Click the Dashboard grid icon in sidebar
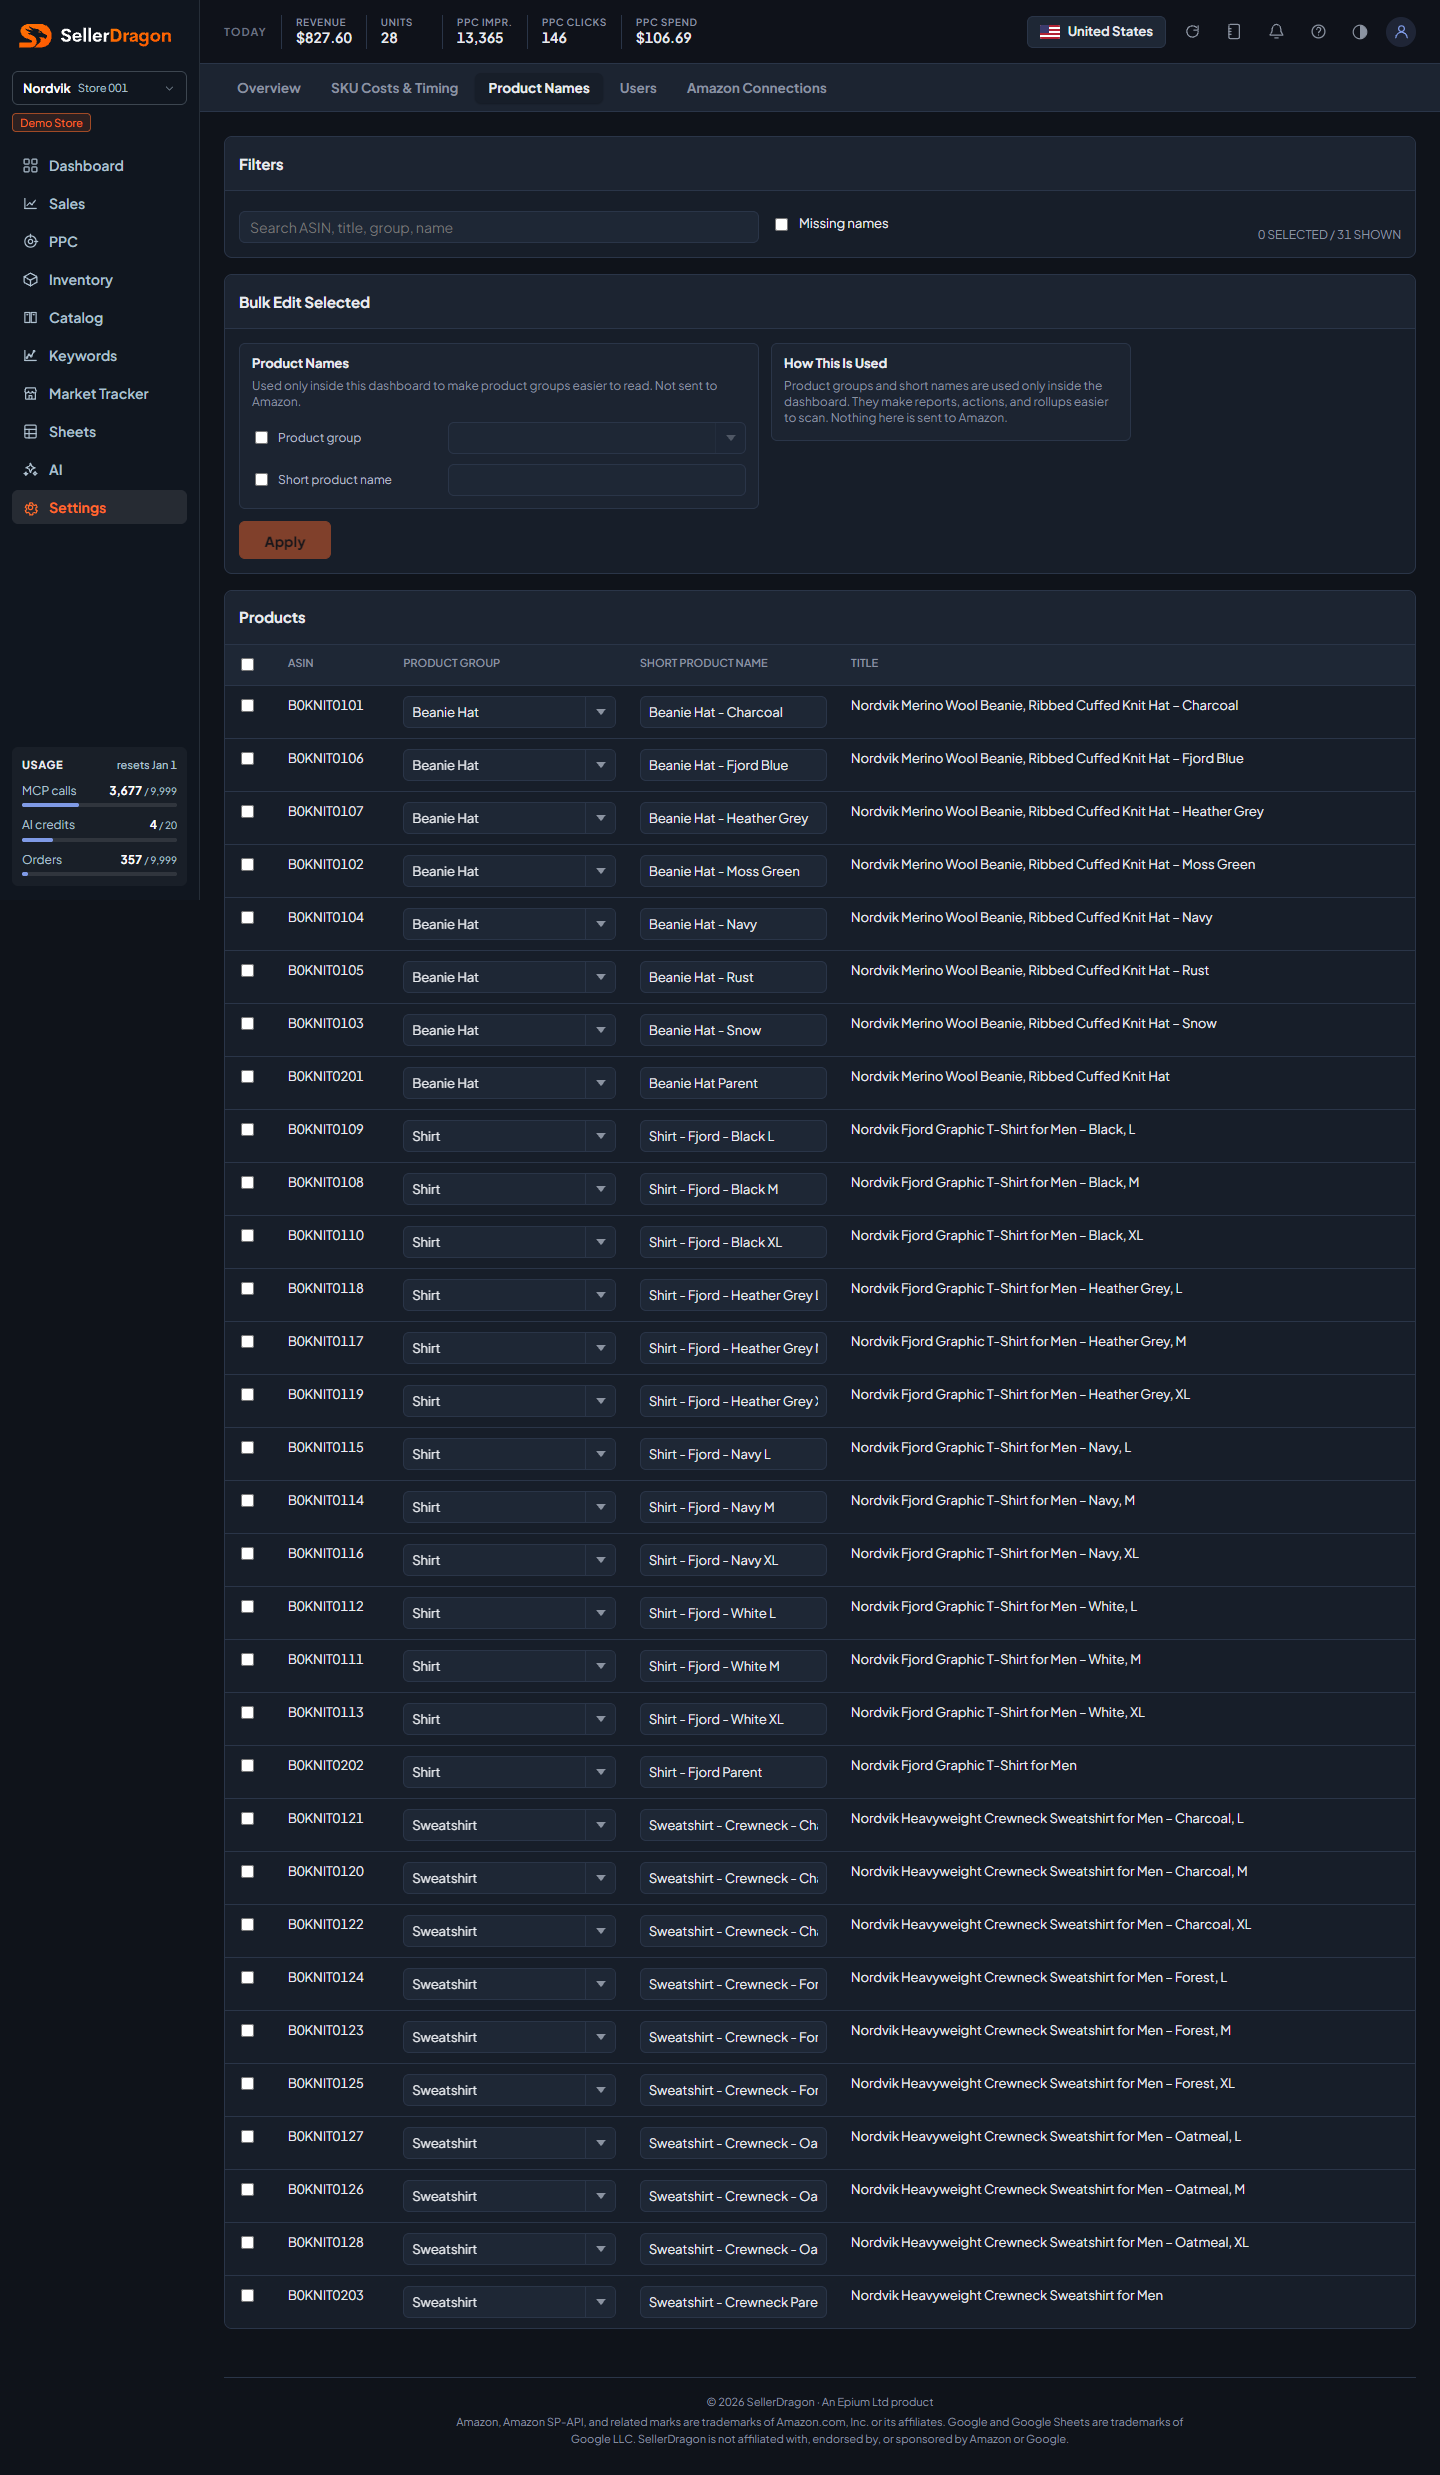 coord(31,166)
